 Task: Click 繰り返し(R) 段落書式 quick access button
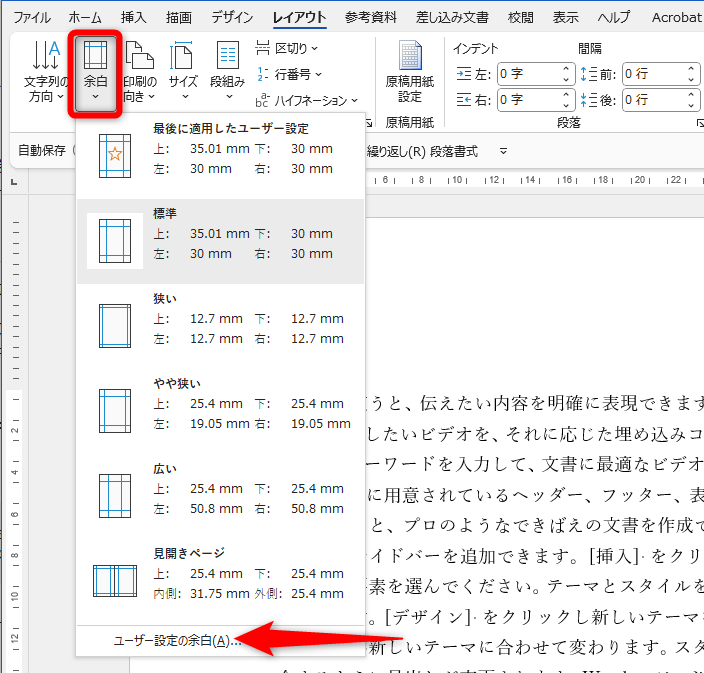pos(422,152)
